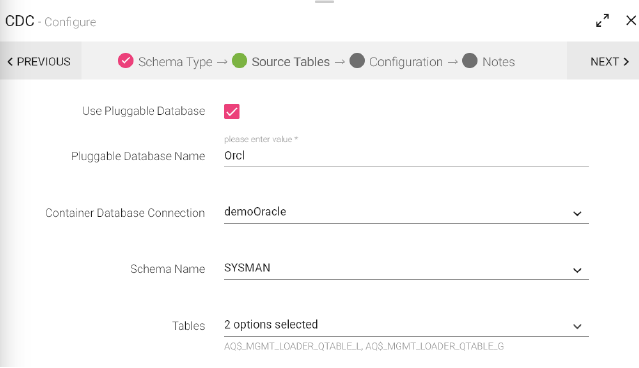This screenshot has height=368, width=639.
Task: Go to the Schema Type step
Action: click(175, 62)
